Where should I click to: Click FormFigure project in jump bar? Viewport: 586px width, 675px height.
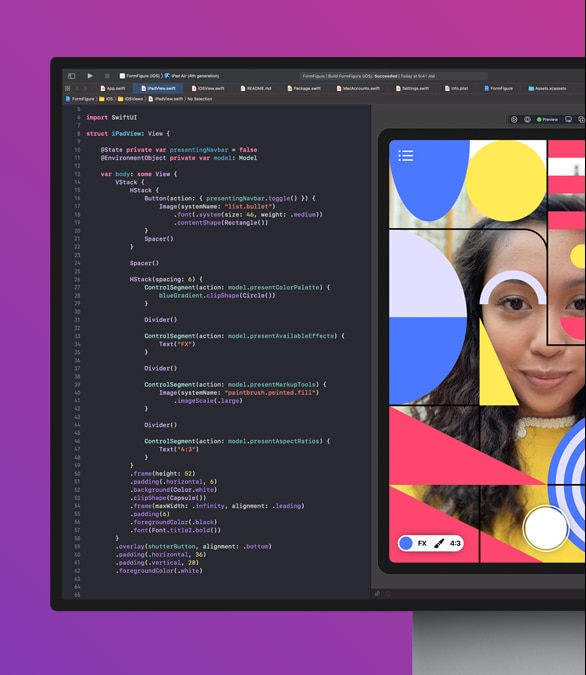tap(80, 99)
